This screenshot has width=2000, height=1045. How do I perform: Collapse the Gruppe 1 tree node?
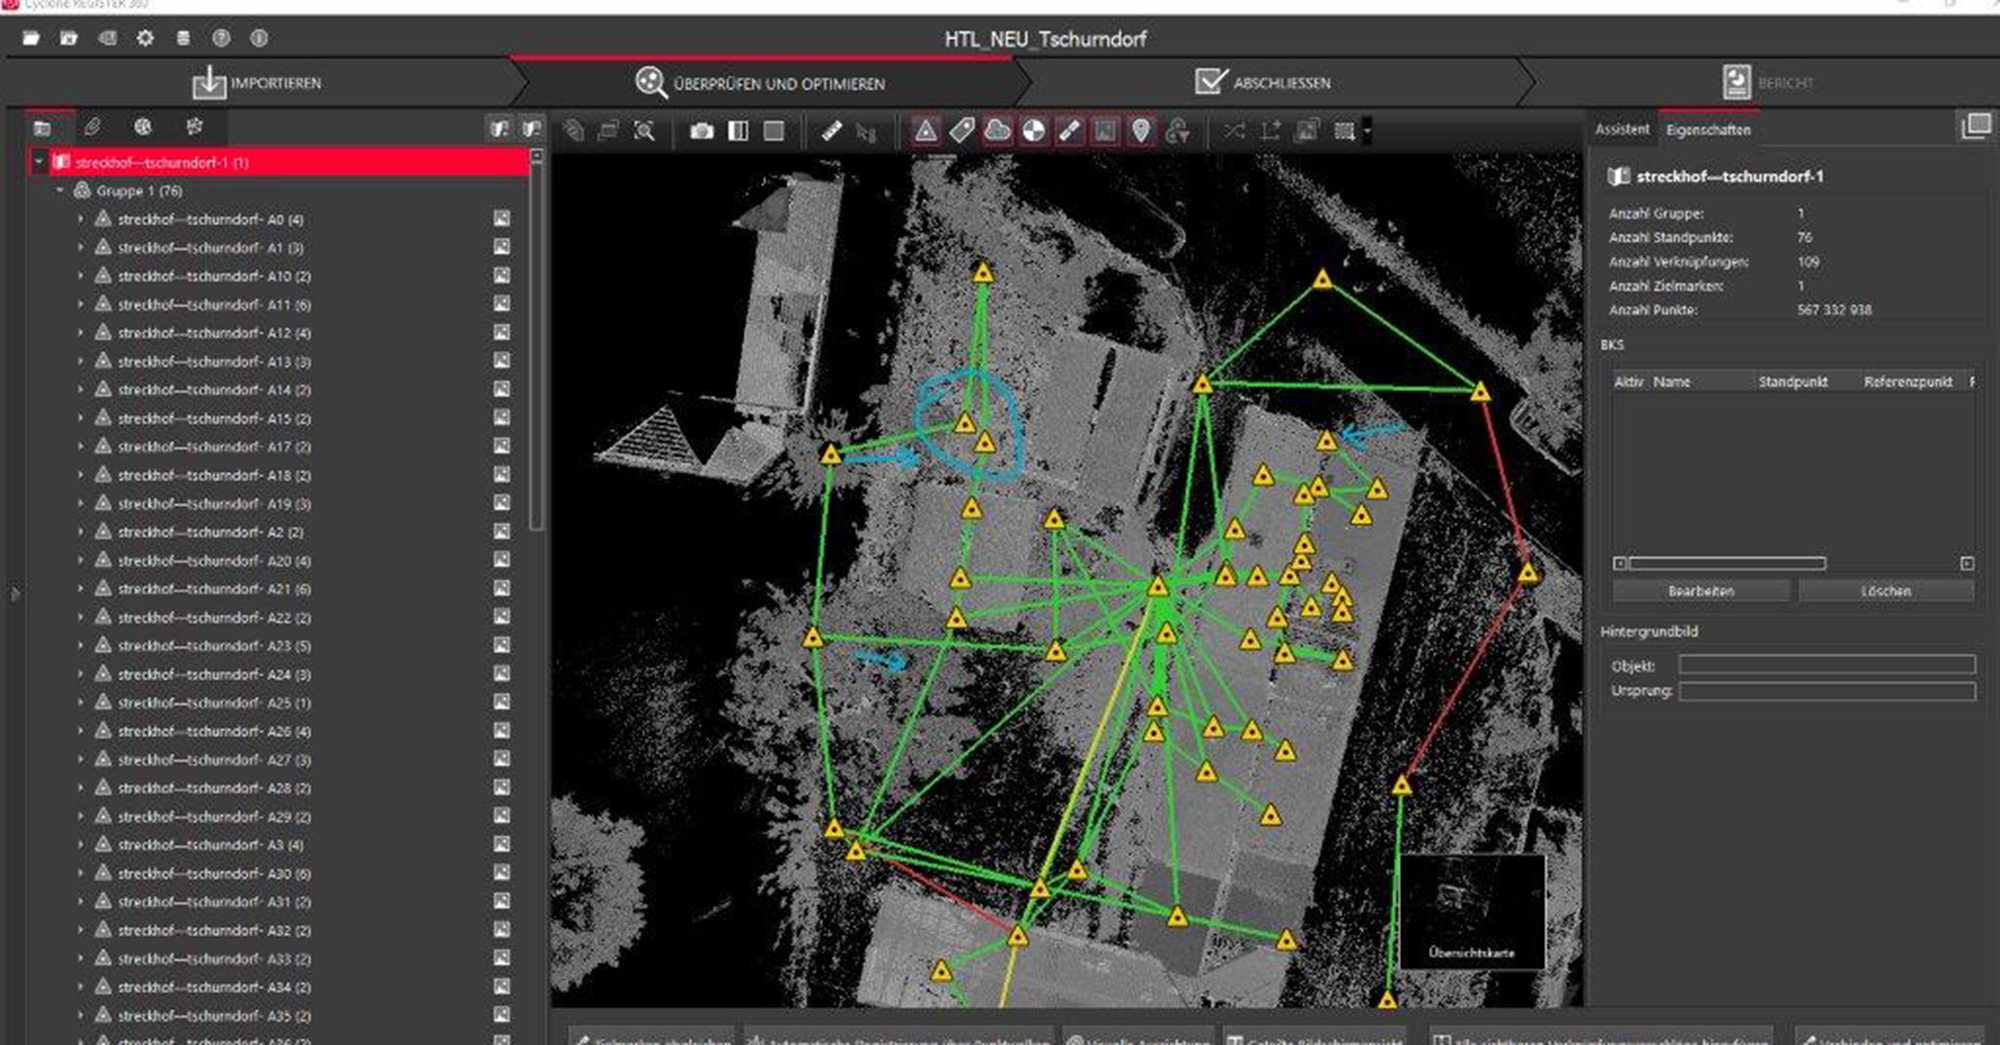[60, 190]
